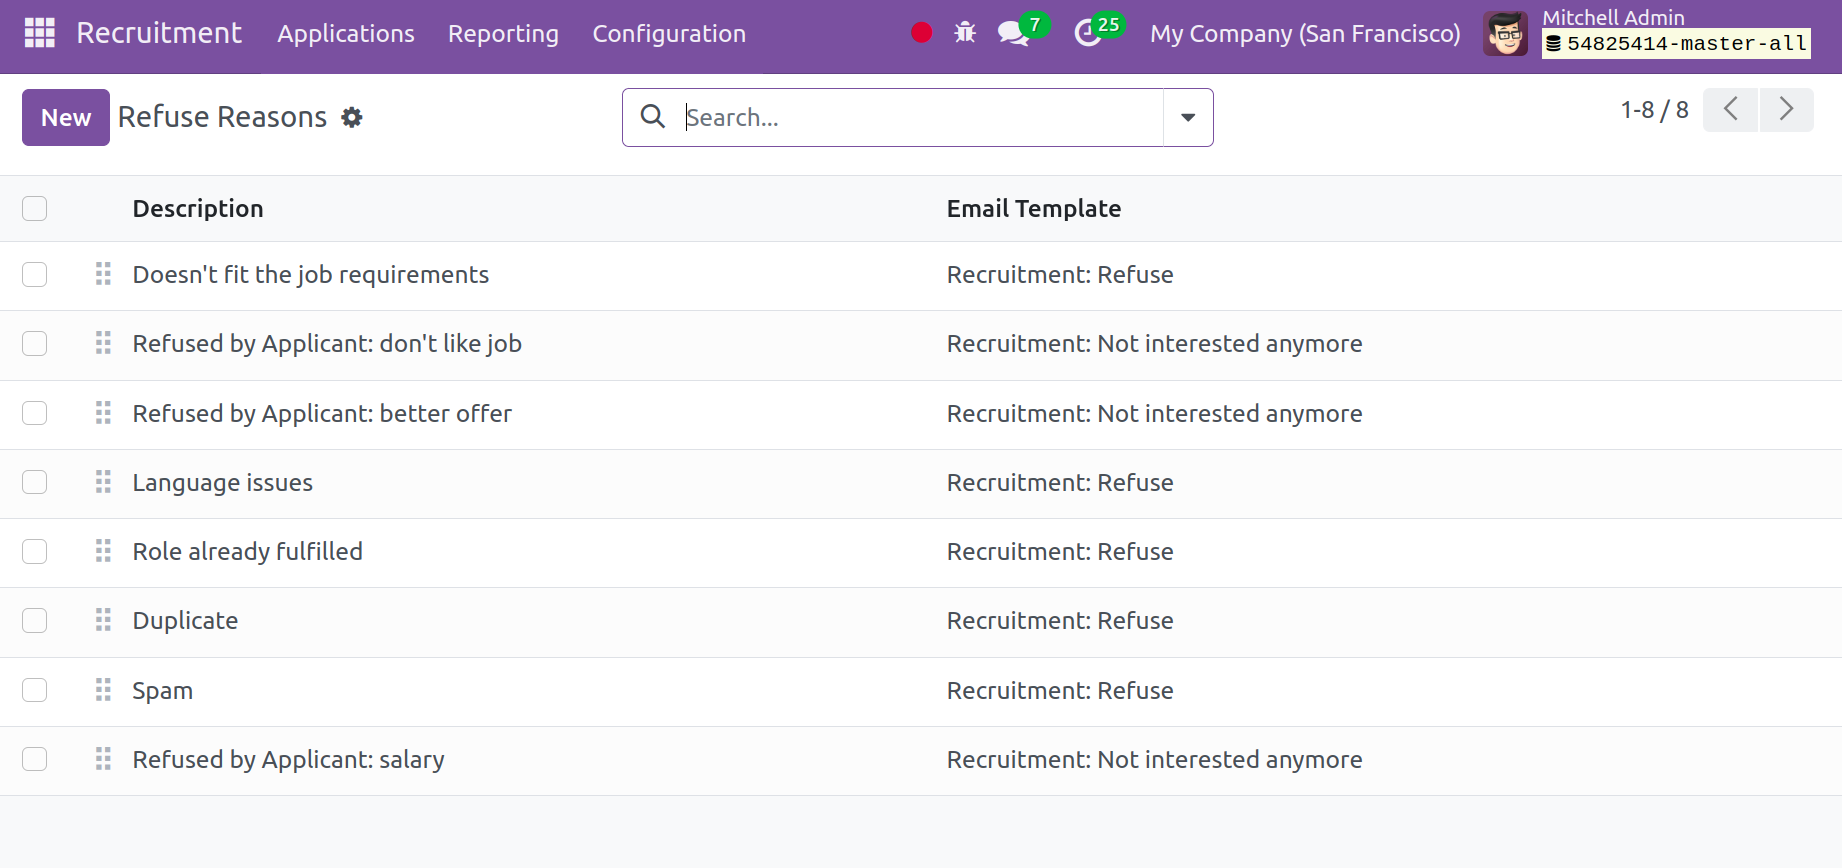Image resolution: width=1842 pixels, height=868 pixels.
Task: Click the database name 54825414-master-all
Action: pos(1677,44)
